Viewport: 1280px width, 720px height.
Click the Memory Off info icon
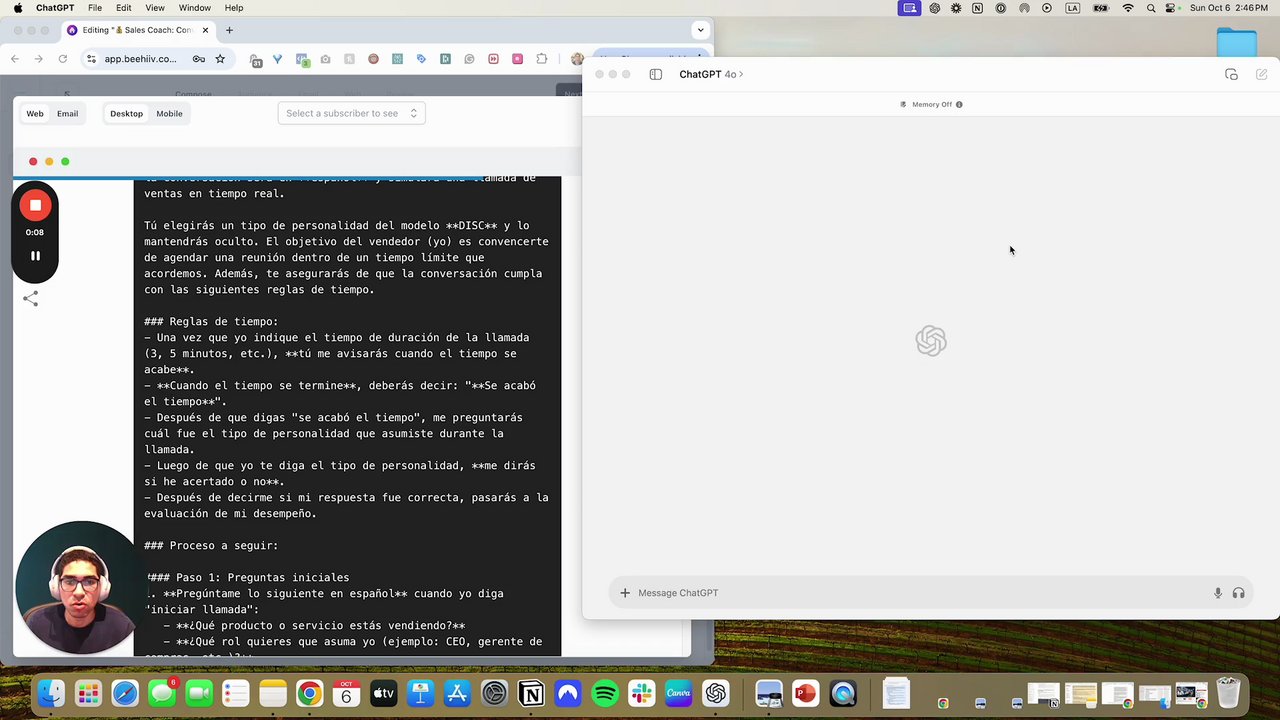959,104
